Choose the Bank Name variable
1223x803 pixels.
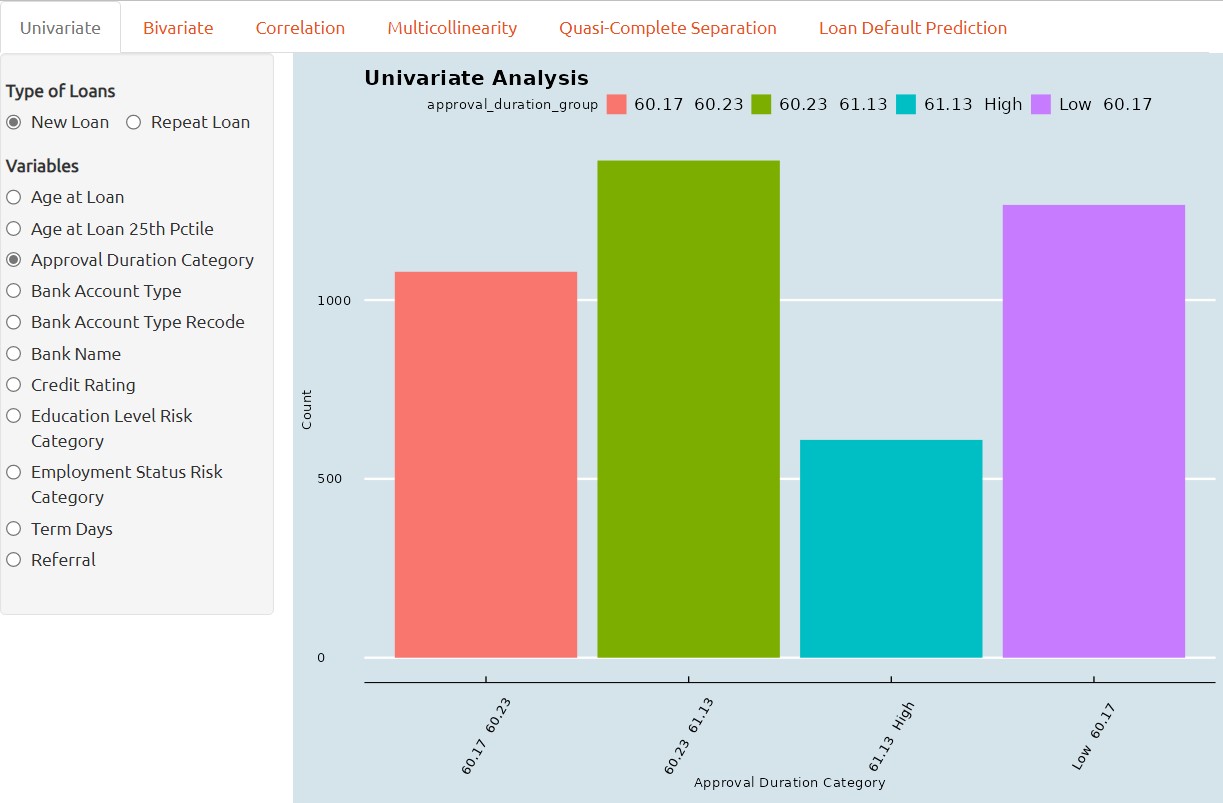(14, 354)
